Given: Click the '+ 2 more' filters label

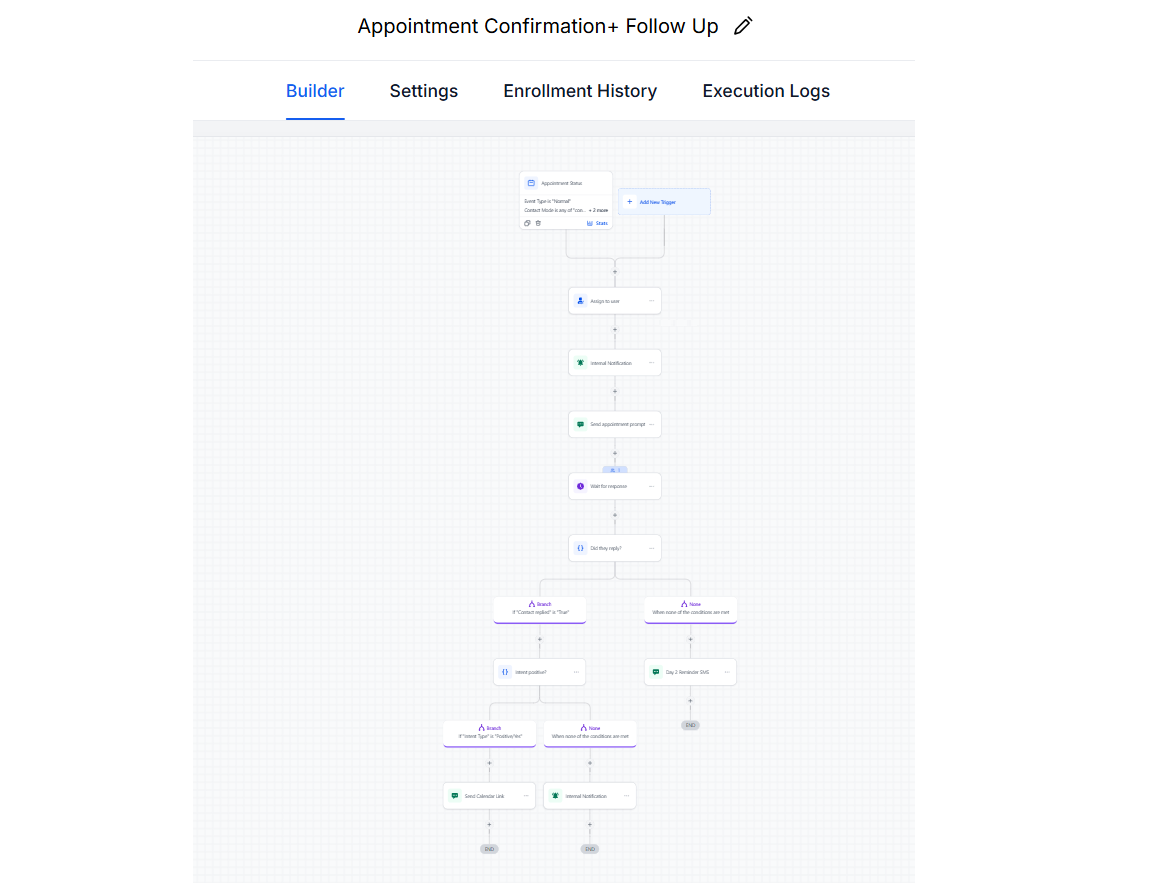Looking at the screenshot, I should (x=599, y=210).
